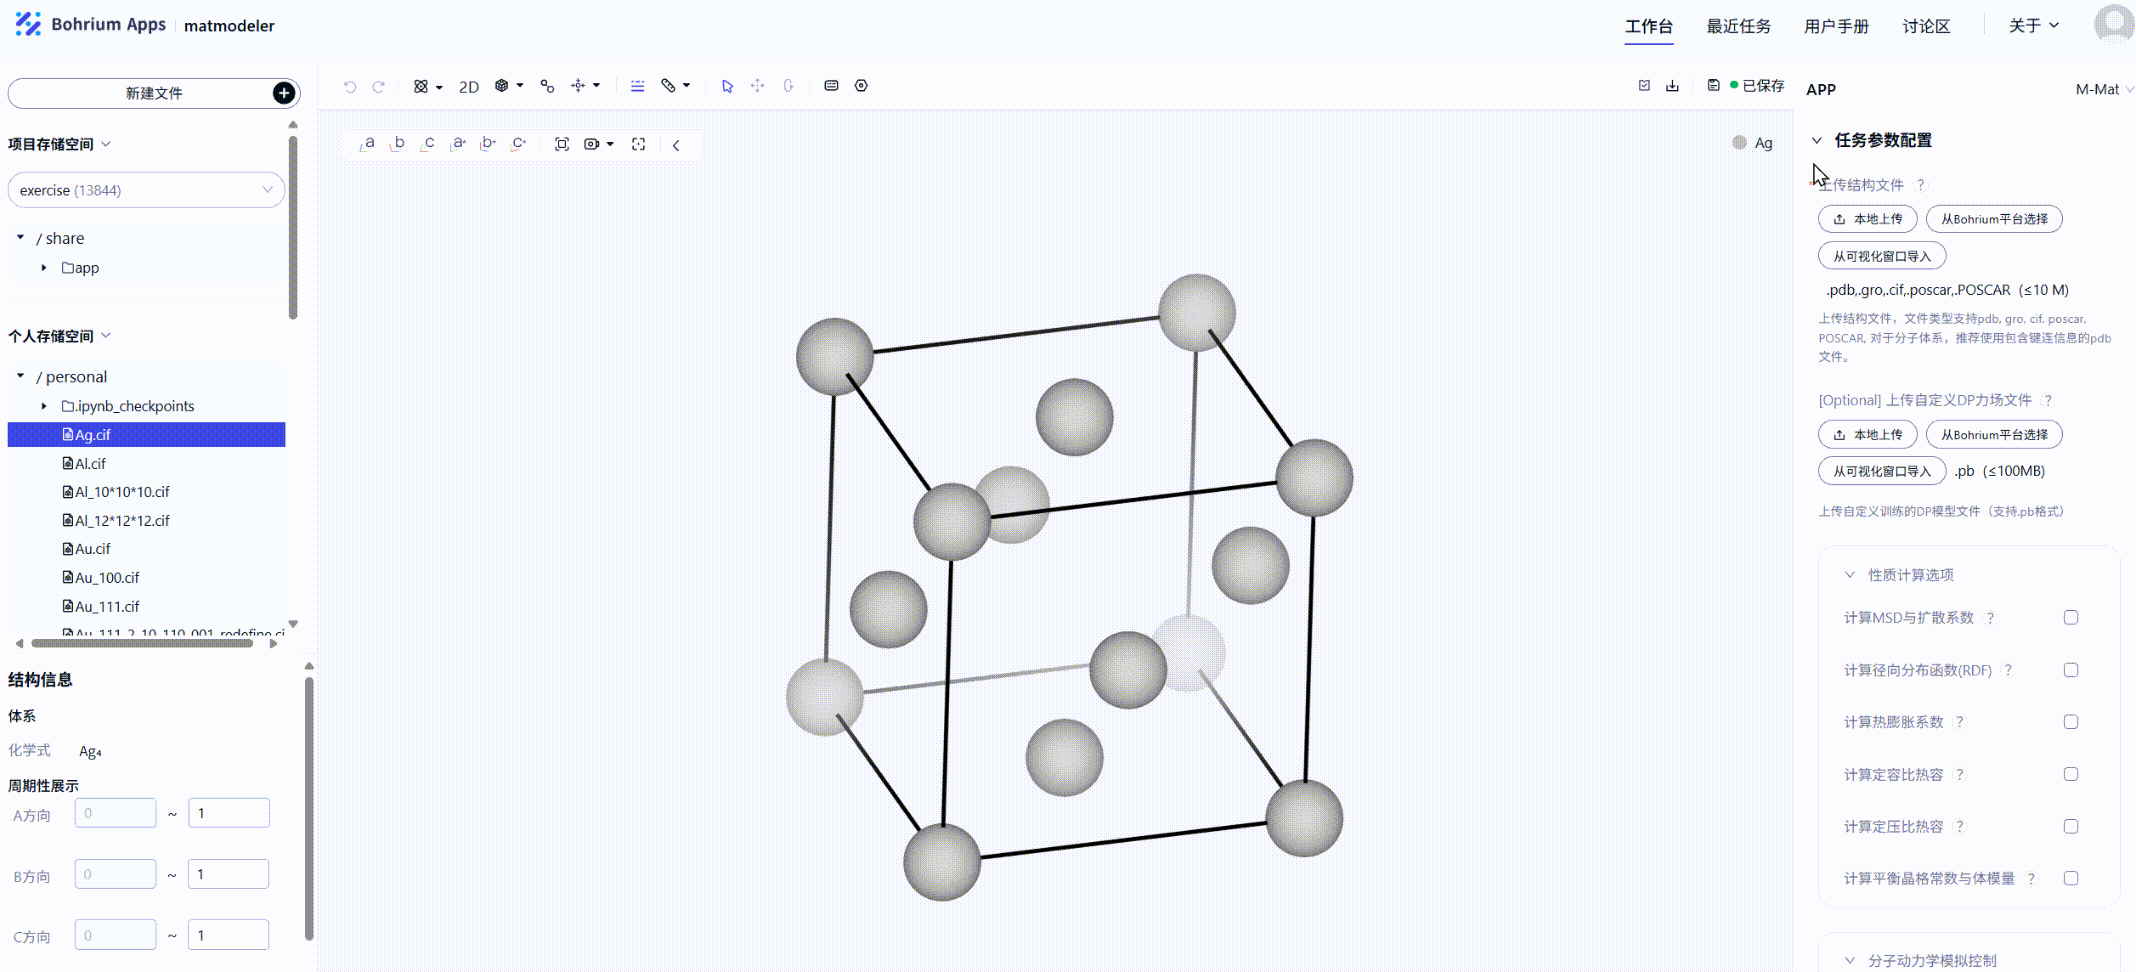View structure along the b axis
This screenshot has height=972, width=2136.
[397, 144]
